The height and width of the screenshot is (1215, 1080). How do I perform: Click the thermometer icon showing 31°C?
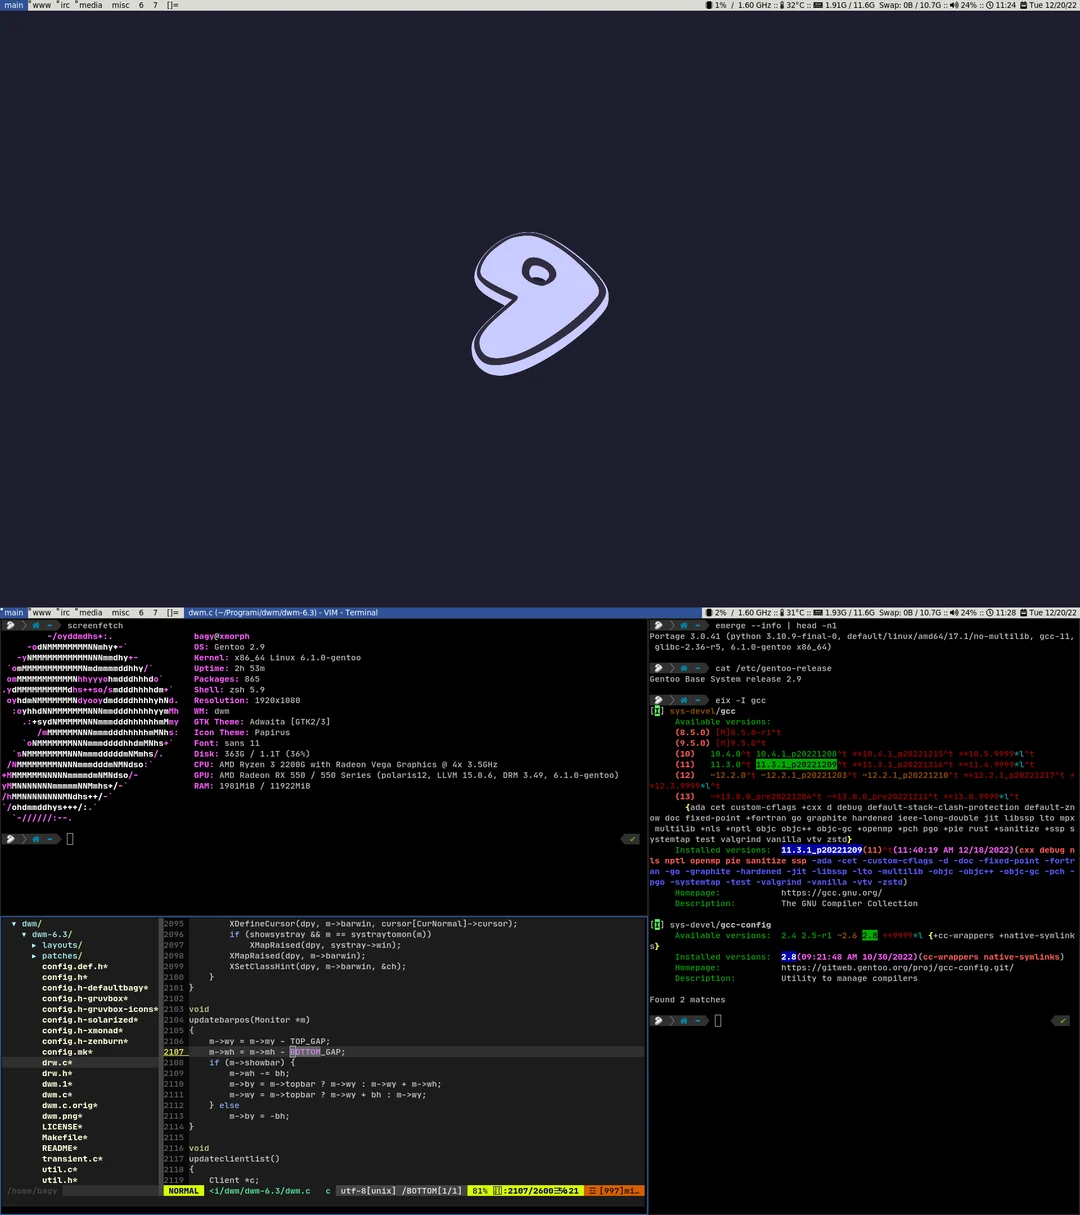782,612
